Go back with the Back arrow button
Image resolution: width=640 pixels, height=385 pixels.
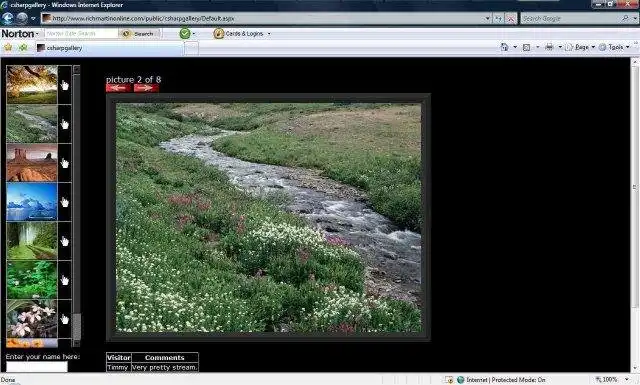click(x=8, y=18)
